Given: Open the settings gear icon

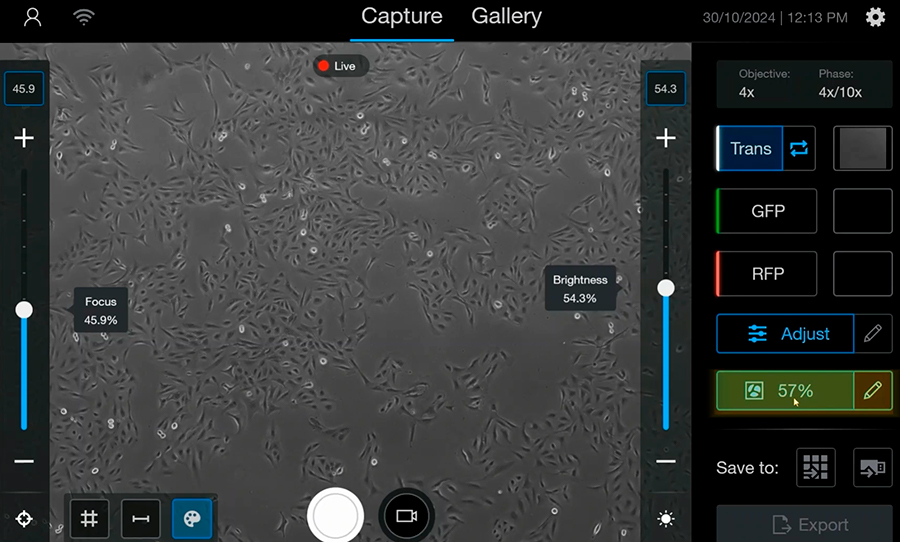Looking at the screenshot, I should click(875, 17).
